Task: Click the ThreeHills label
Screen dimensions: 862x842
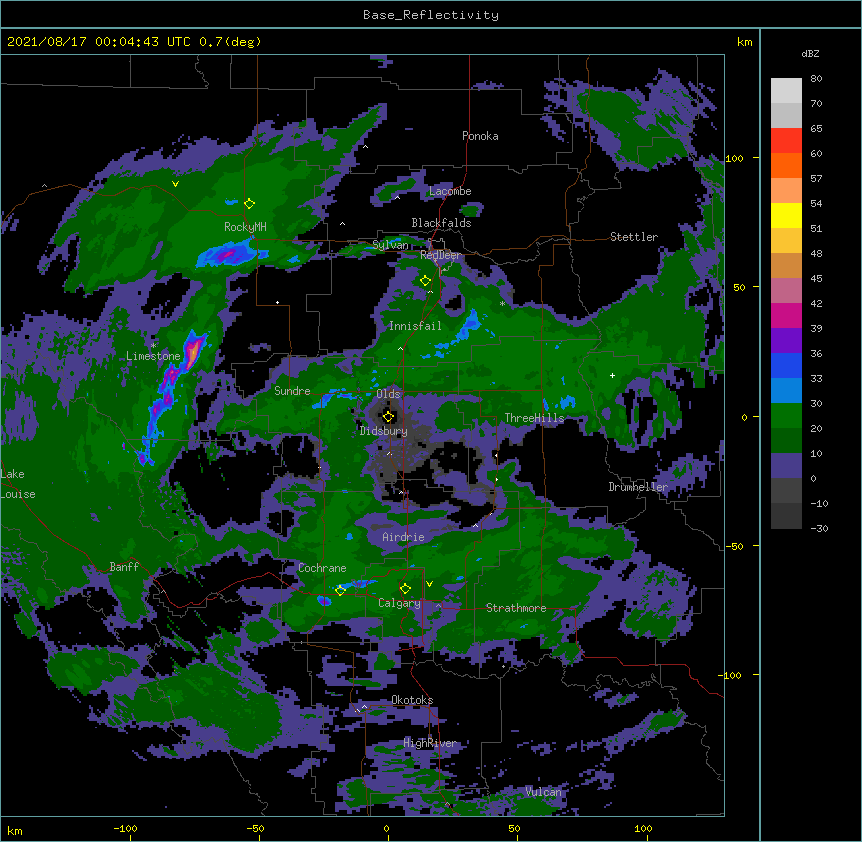Action: (534, 418)
